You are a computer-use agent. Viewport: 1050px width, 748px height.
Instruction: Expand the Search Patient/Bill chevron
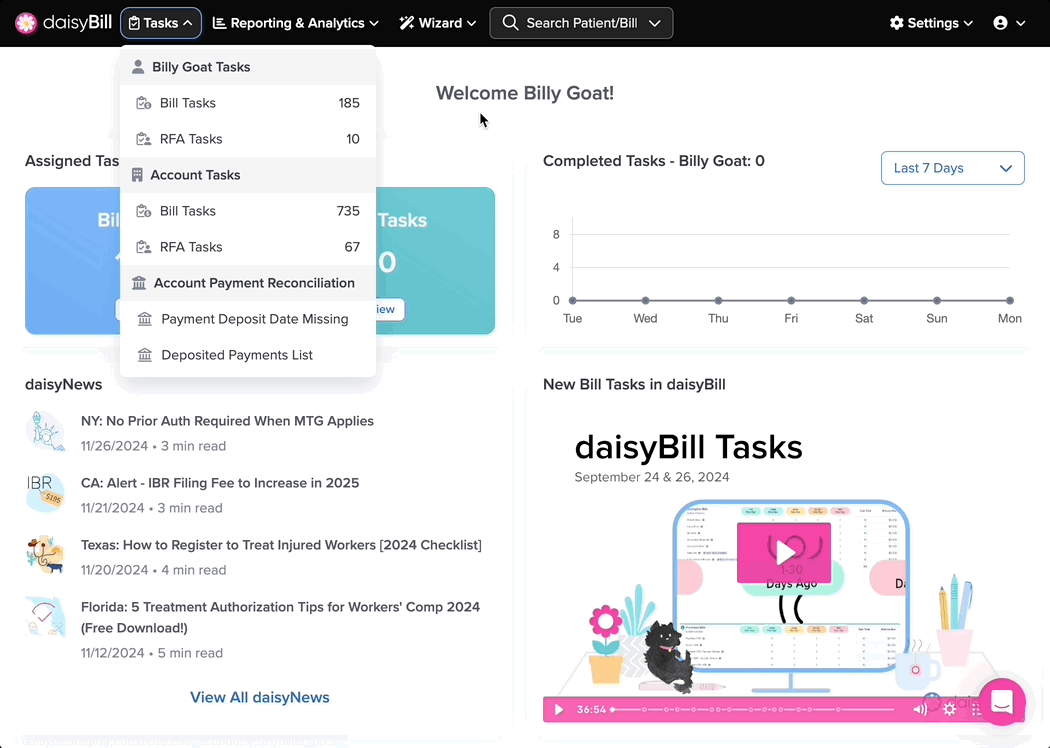[x=655, y=23]
